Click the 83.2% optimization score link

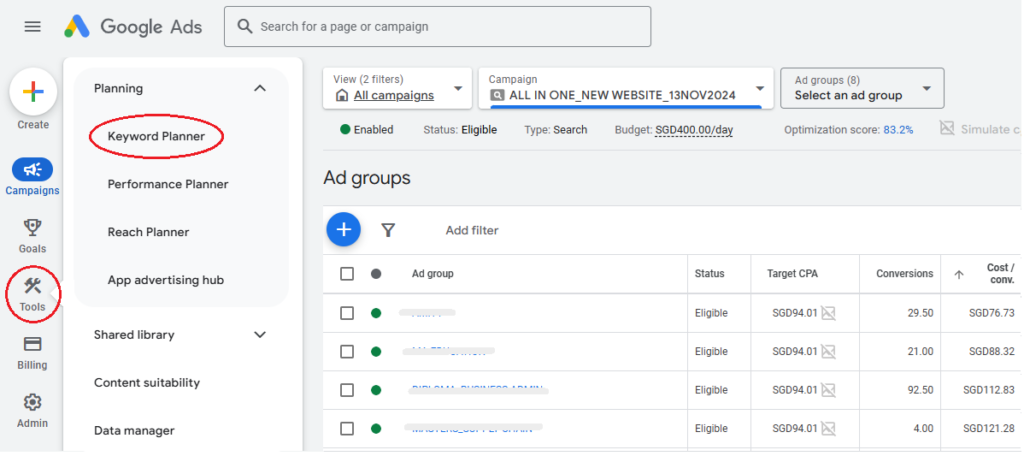[x=897, y=130]
